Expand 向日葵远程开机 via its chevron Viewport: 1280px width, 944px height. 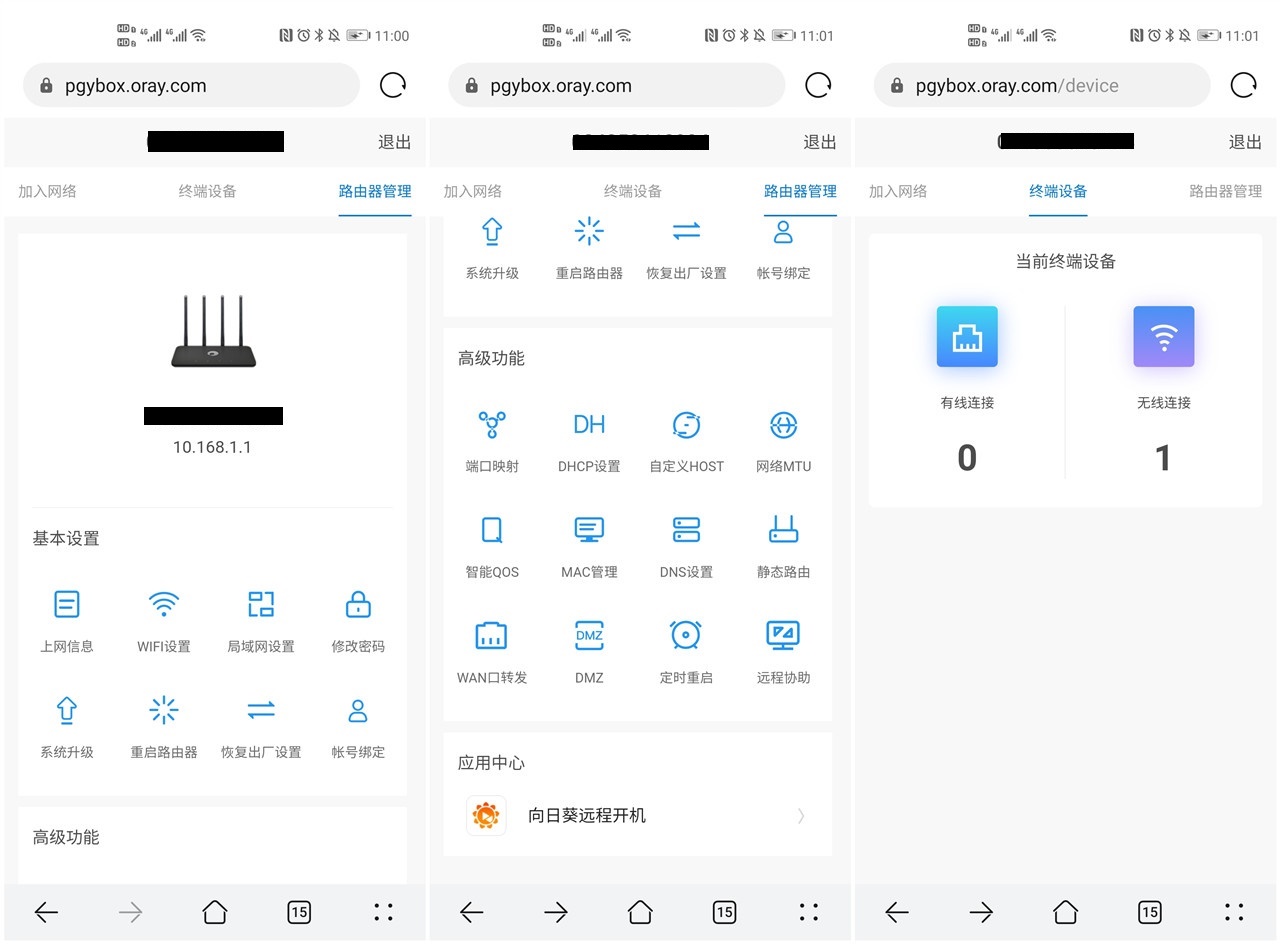coord(800,815)
